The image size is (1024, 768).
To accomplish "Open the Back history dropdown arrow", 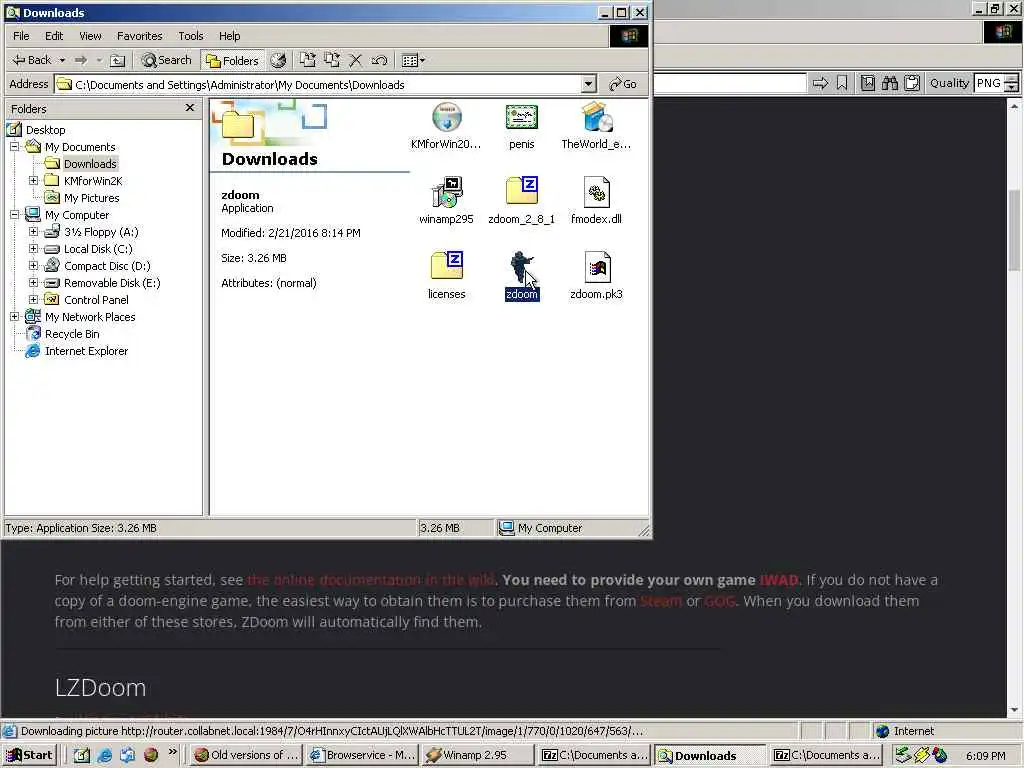I will [x=63, y=60].
